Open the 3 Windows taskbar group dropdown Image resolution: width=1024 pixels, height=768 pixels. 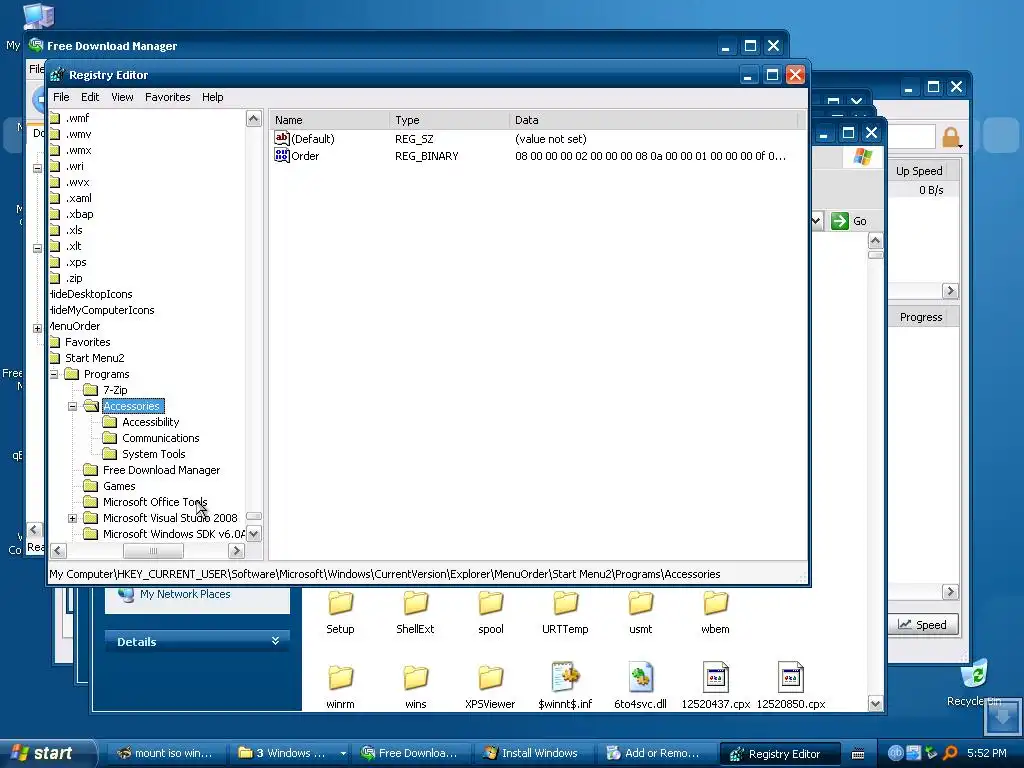tap(344, 753)
